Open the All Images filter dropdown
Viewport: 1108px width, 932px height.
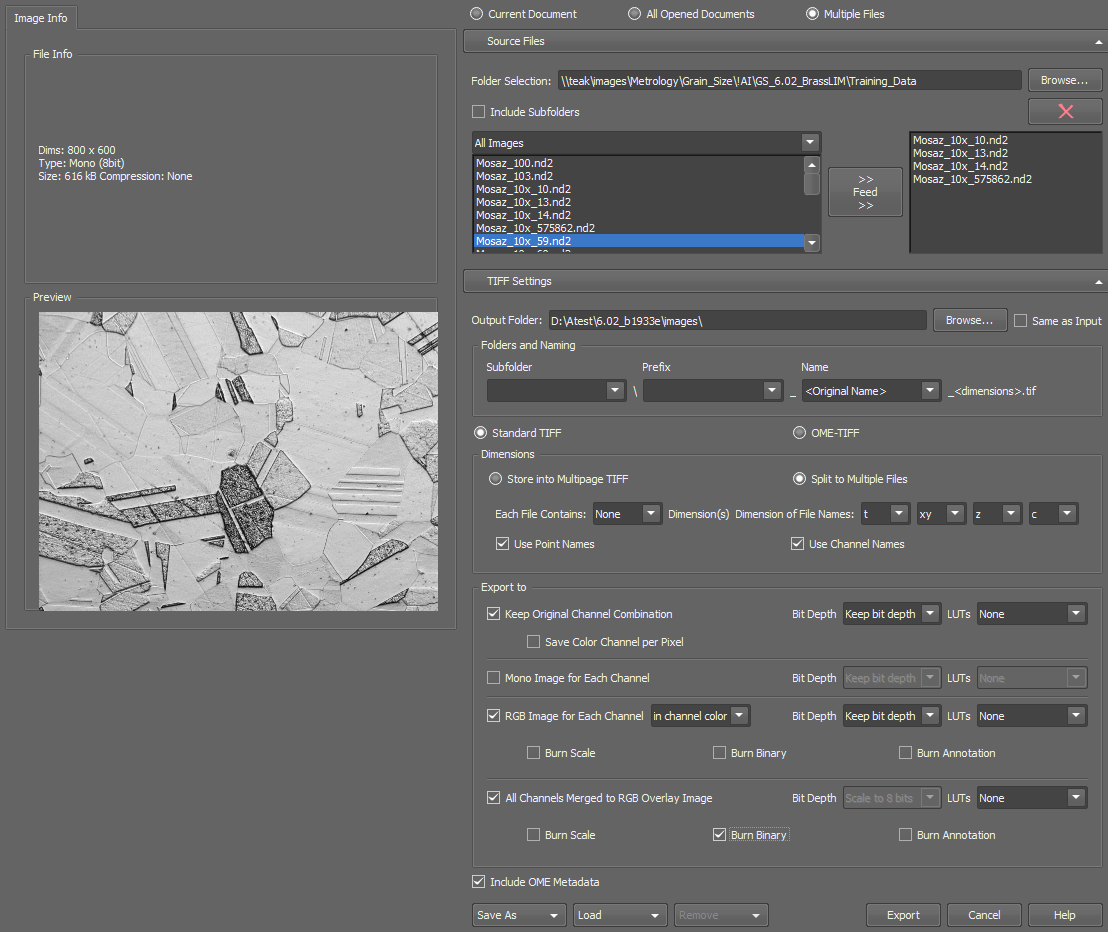810,143
